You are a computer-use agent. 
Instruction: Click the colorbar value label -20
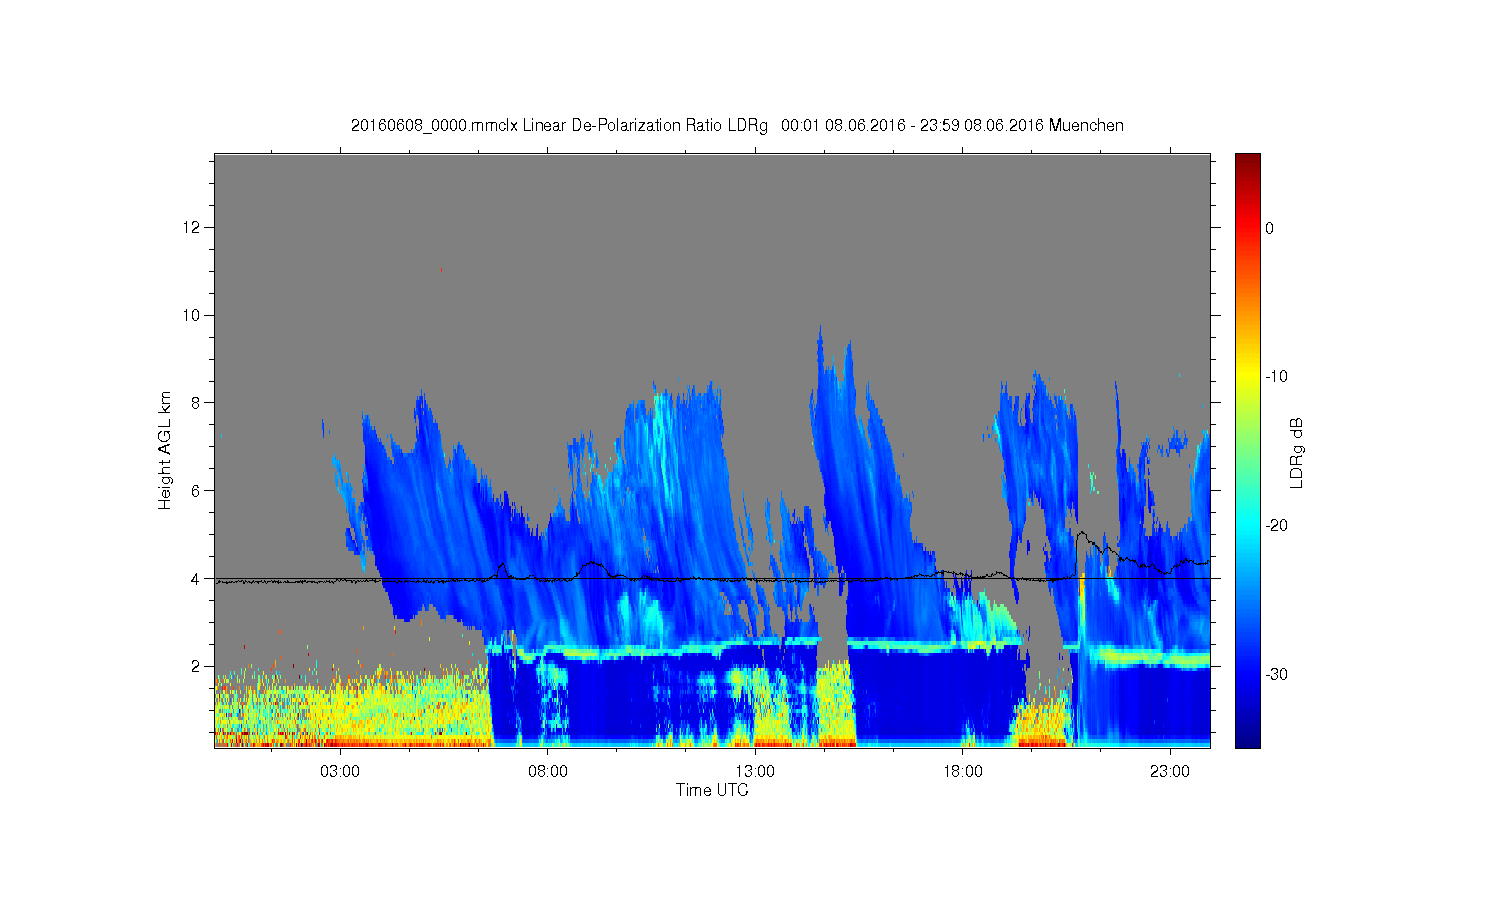tap(1276, 526)
